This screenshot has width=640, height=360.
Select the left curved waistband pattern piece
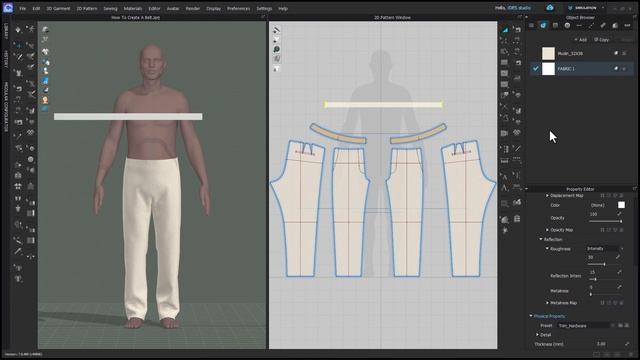[337, 134]
